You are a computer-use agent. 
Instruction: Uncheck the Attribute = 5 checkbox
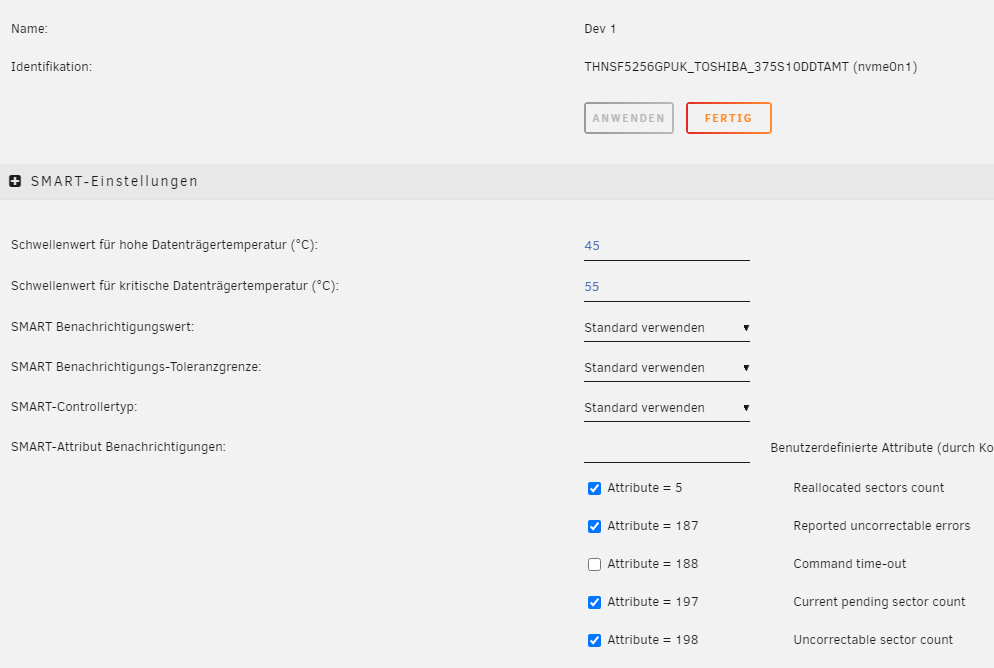pos(594,488)
